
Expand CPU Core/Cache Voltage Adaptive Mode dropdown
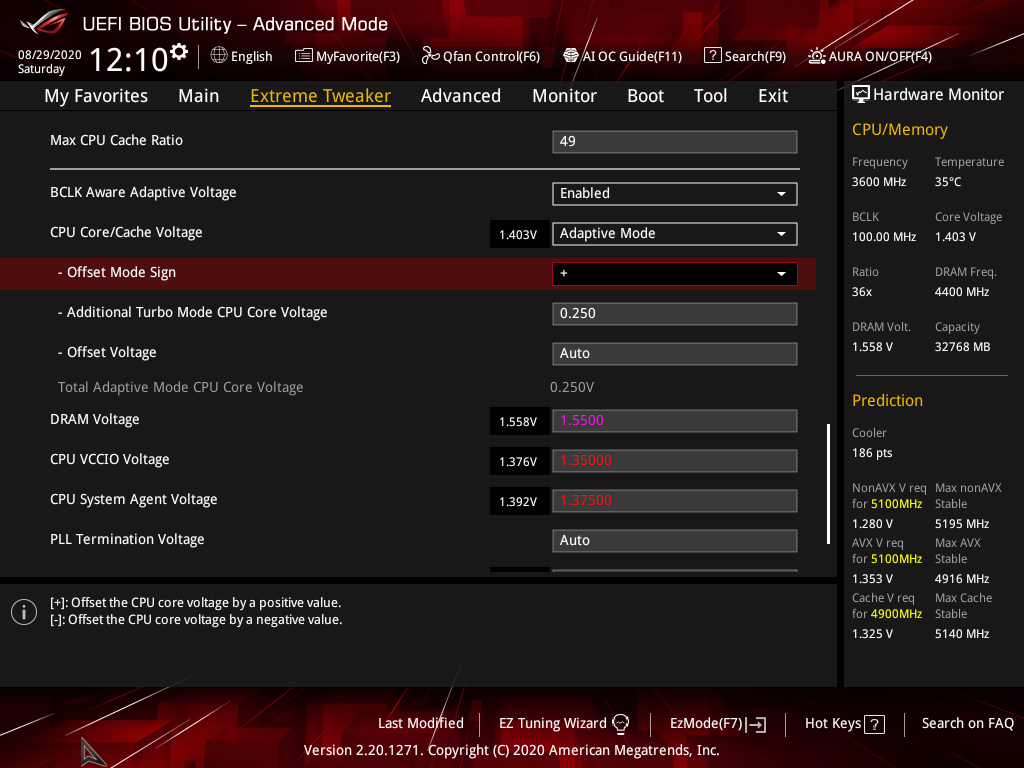click(675, 233)
